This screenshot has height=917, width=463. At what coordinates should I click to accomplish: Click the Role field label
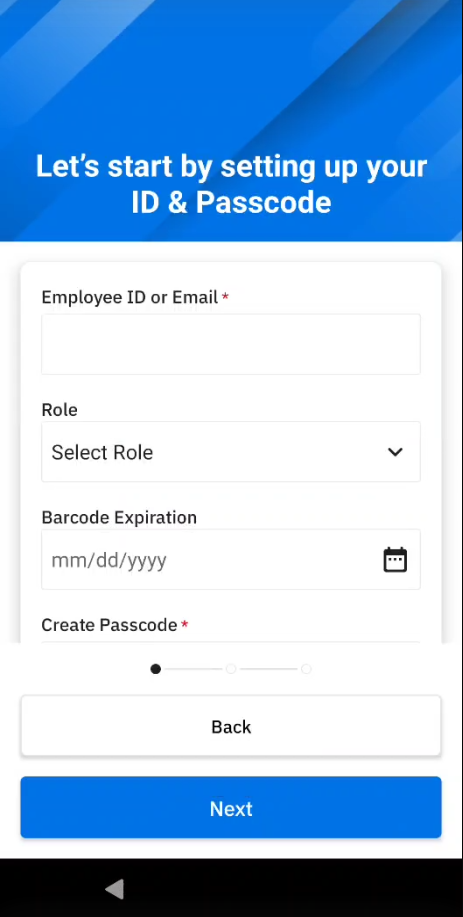[60, 409]
